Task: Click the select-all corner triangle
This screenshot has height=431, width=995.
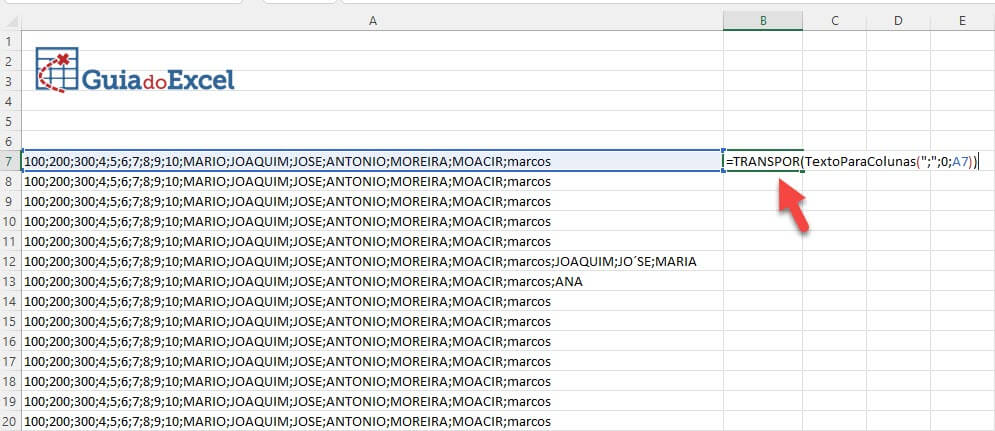Action: click(11, 21)
